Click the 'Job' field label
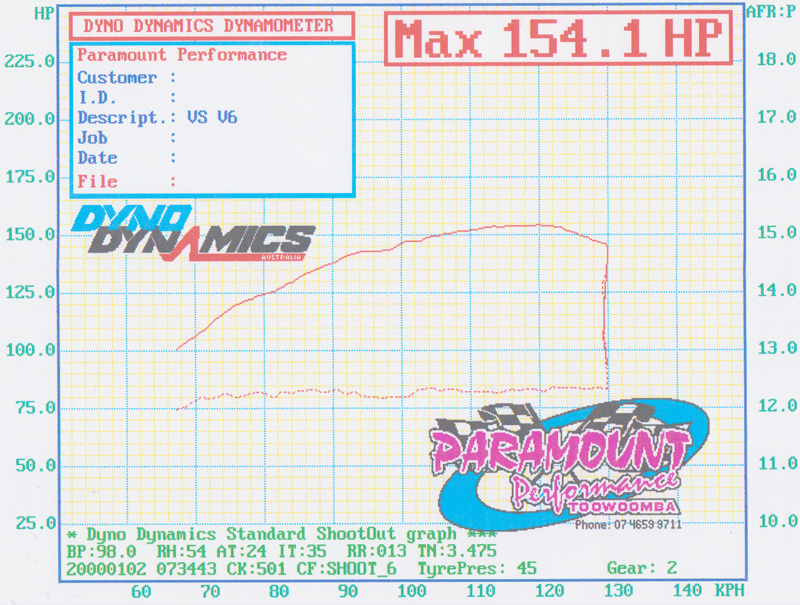 pos(92,138)
